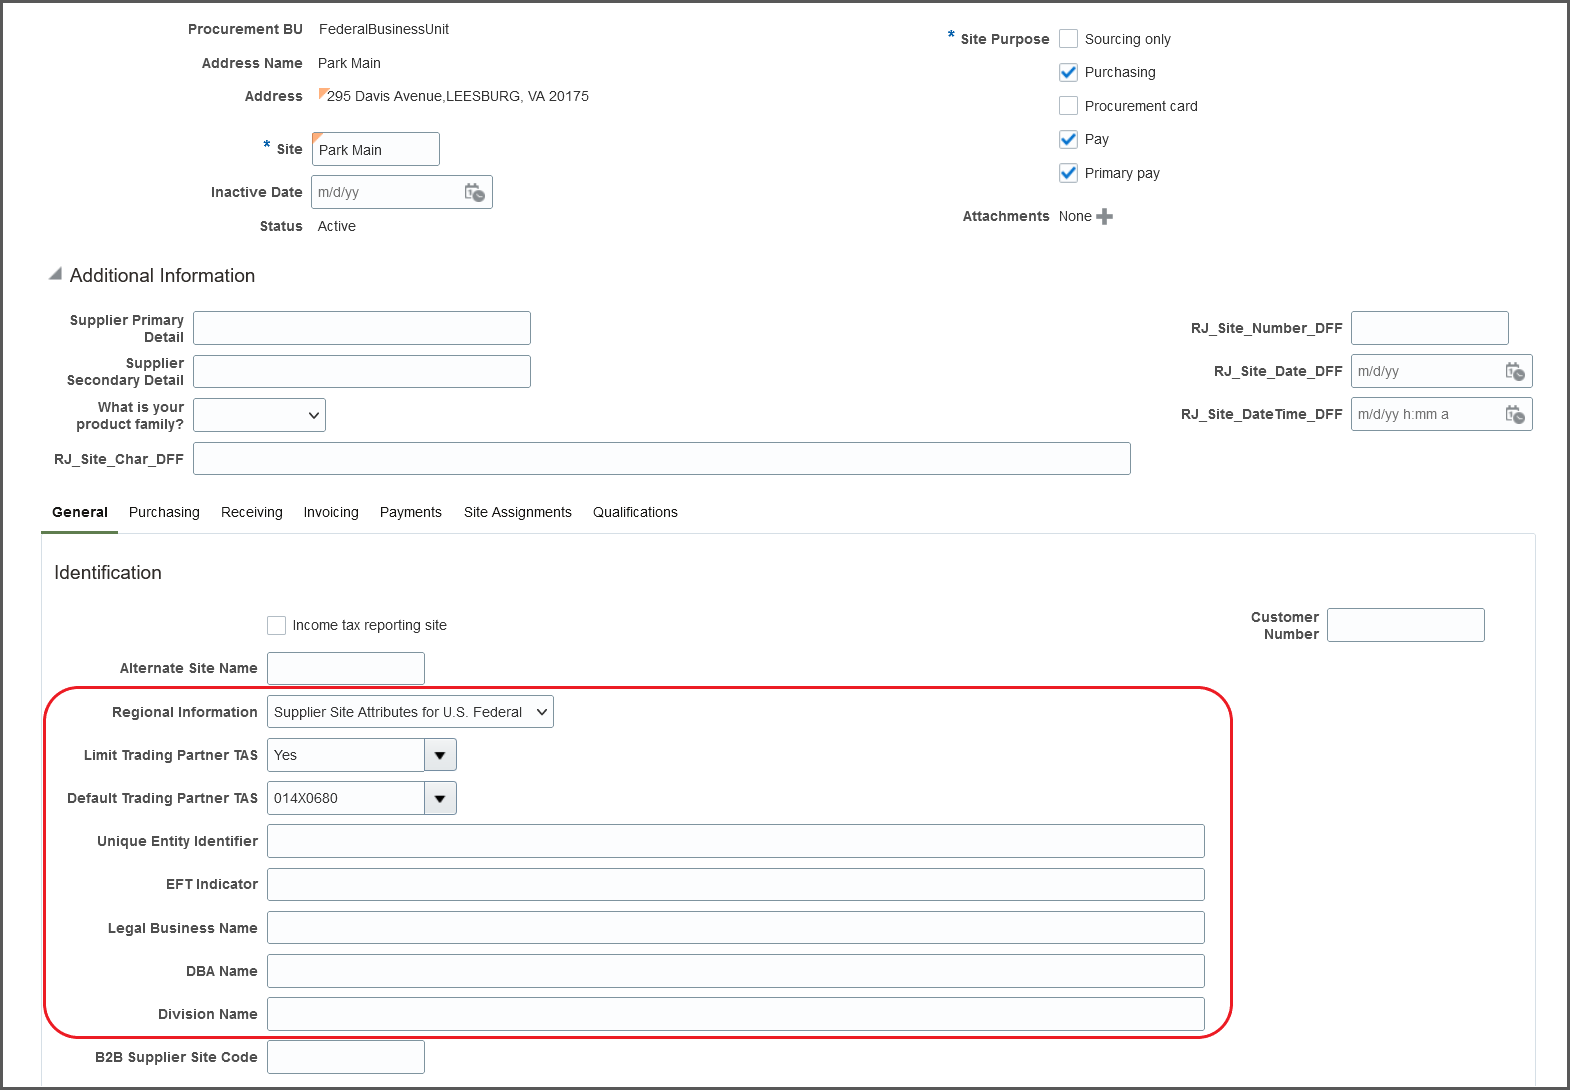Open Default Trading Partner TAS list
Image resolution: width=1570 pixels, height=1090 pixels.
pos(440,798)
